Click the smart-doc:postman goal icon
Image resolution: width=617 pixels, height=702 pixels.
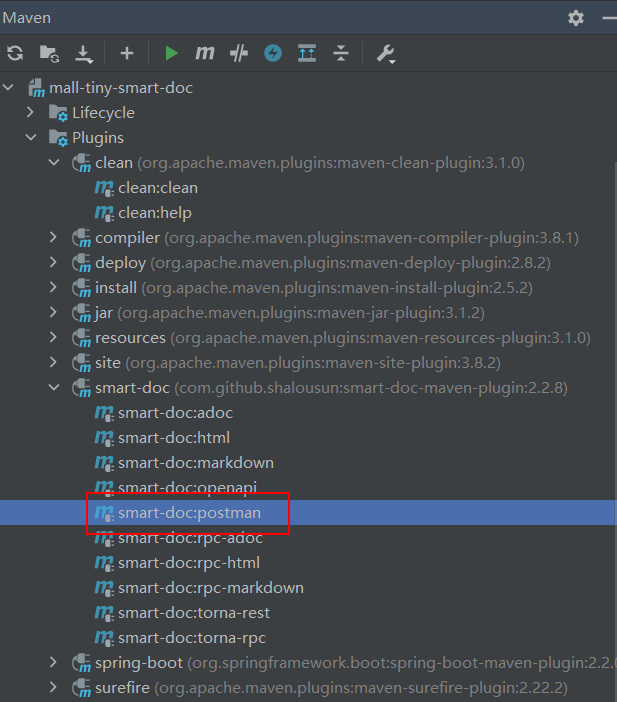click(104, 513)
